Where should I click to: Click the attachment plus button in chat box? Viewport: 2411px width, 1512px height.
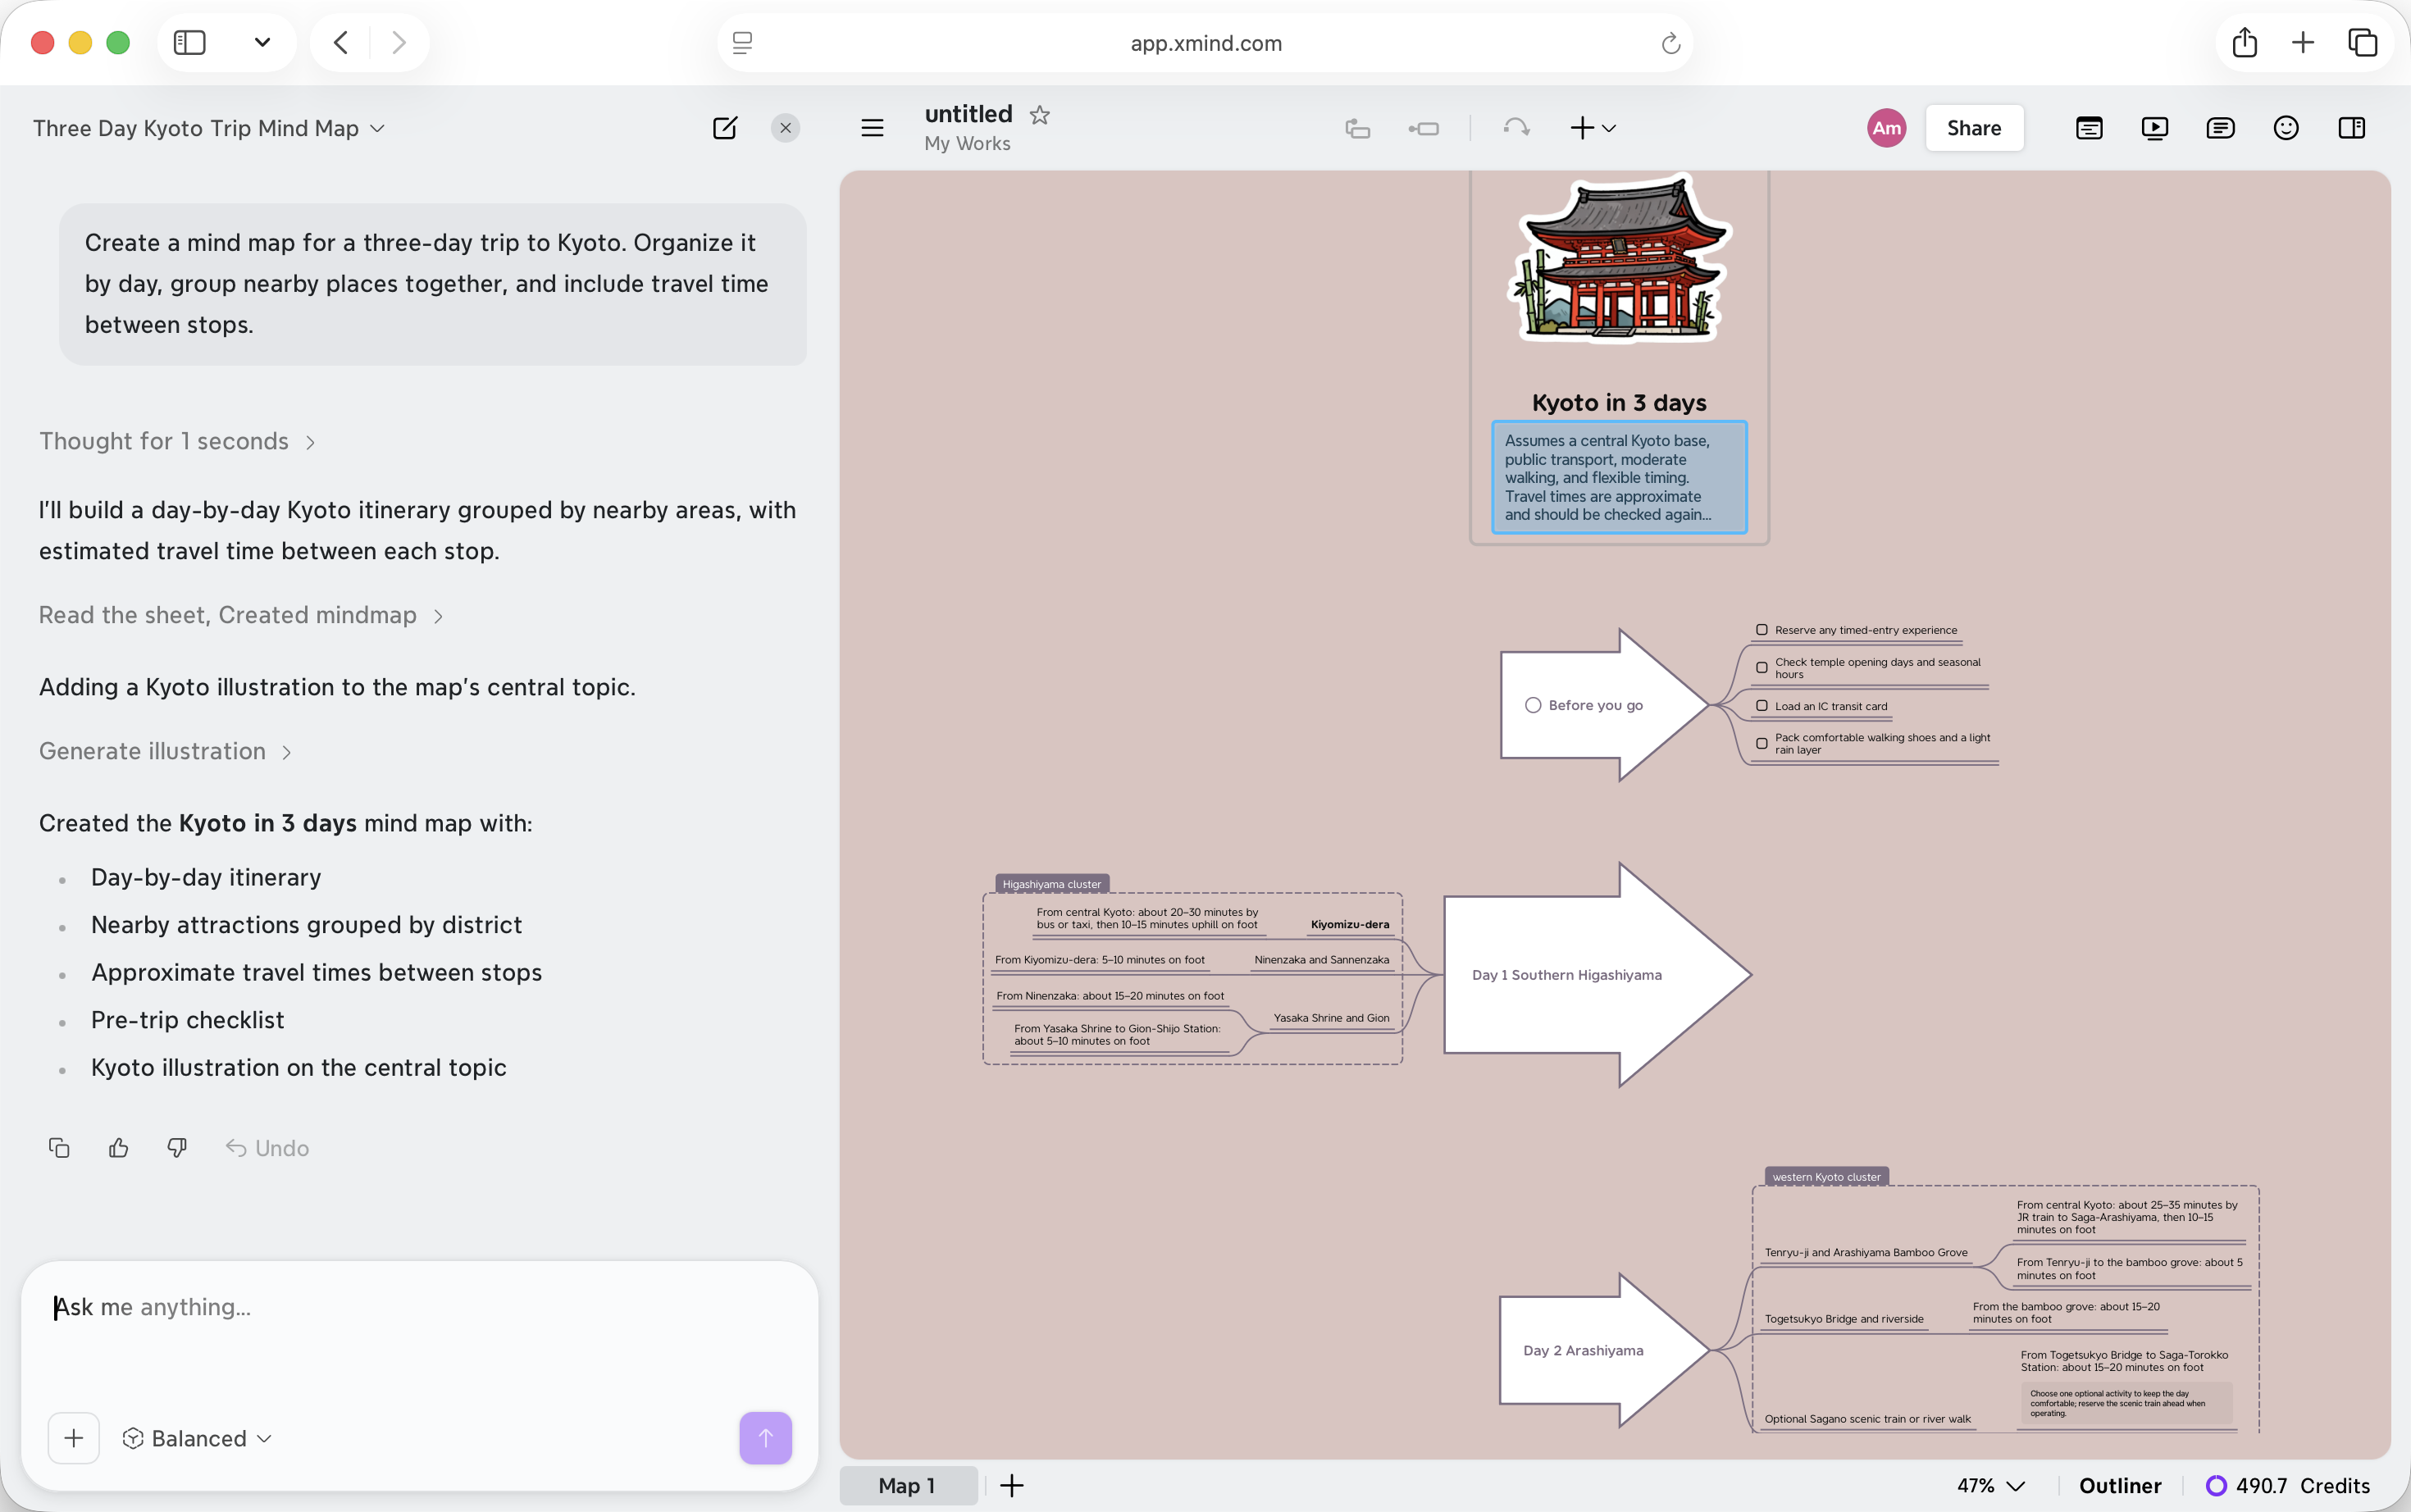tap(74, 1438)
